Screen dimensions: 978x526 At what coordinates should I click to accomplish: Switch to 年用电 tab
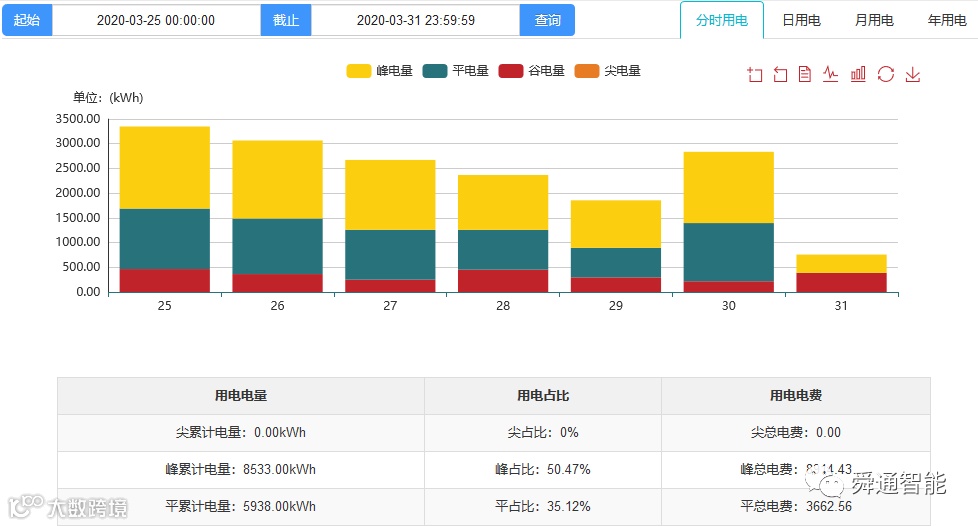pyautogui.click(x=947, y=20)
